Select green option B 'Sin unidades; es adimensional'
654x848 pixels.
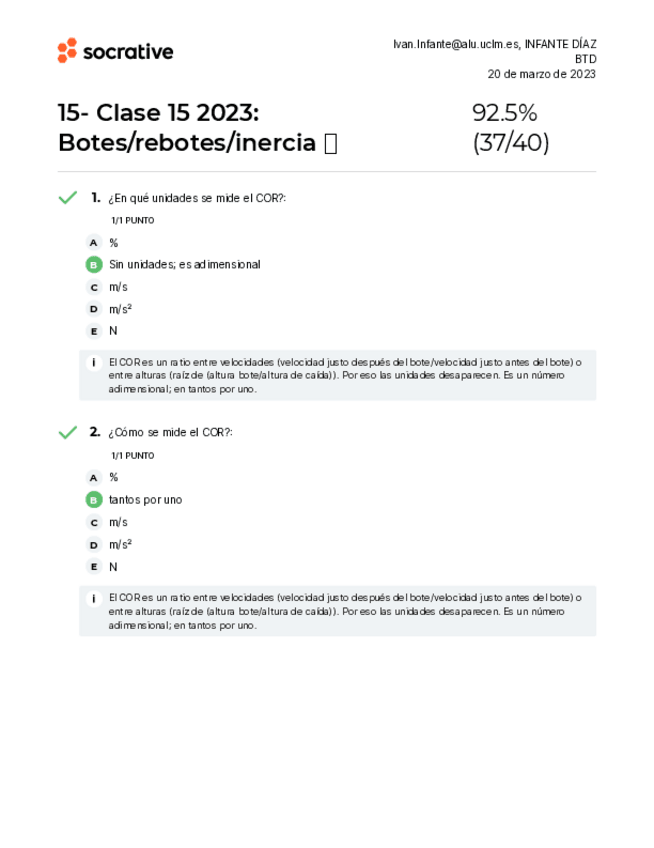(x=94, y=265)
